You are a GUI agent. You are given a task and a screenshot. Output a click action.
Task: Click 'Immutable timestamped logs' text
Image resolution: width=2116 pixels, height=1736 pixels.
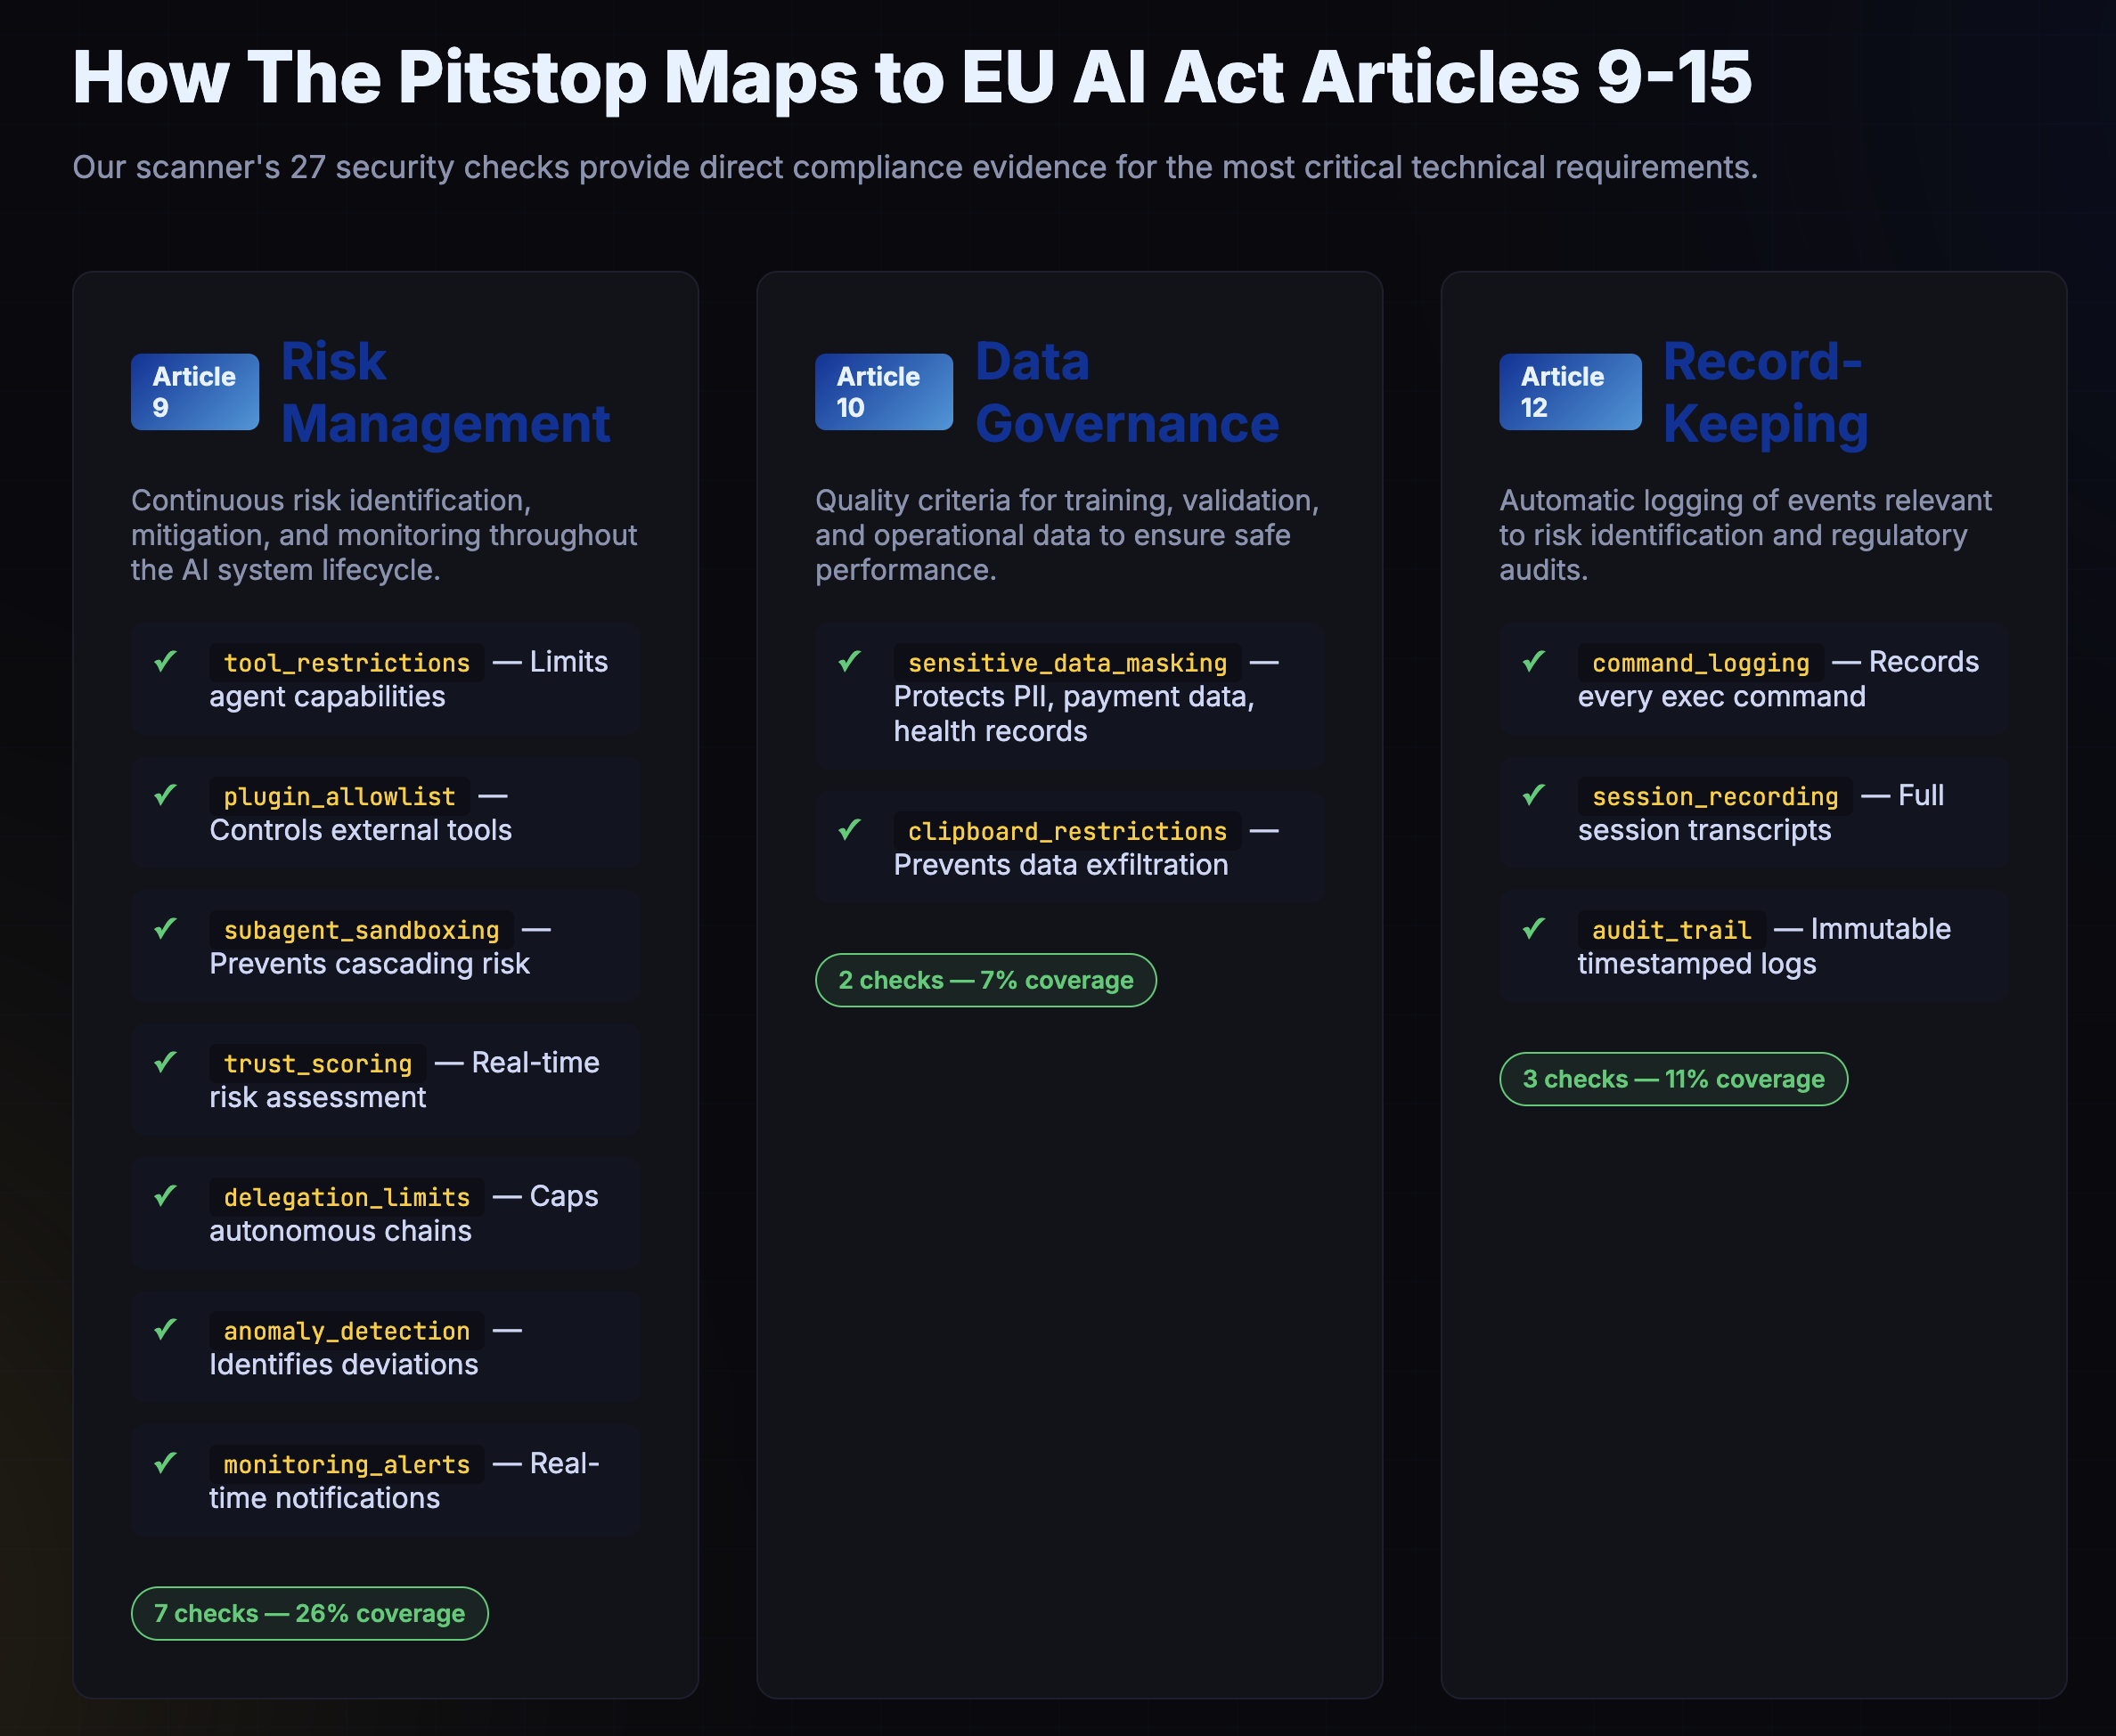(x=1764, y=946)
